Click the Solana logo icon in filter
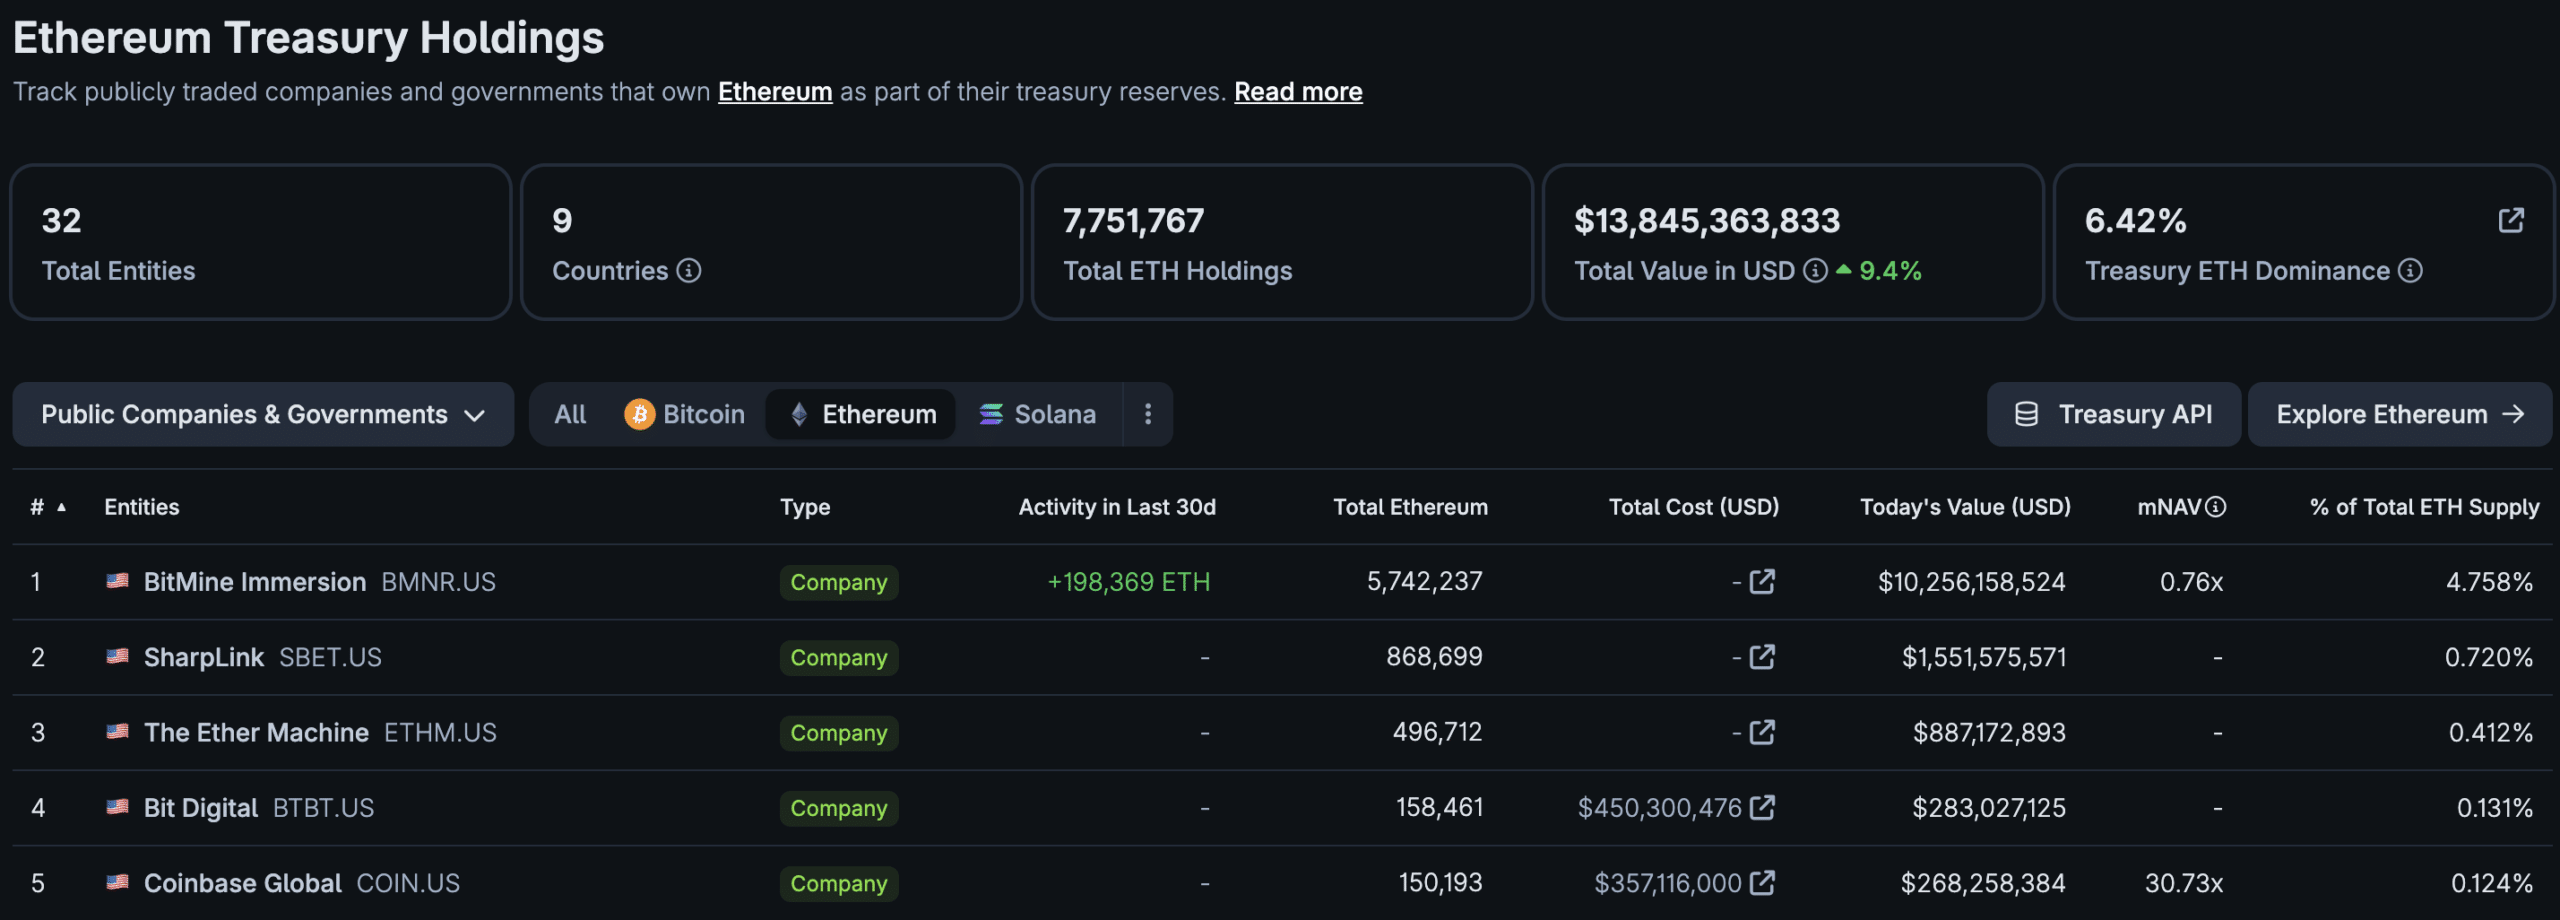2560x920 pixels. [991, 414]
